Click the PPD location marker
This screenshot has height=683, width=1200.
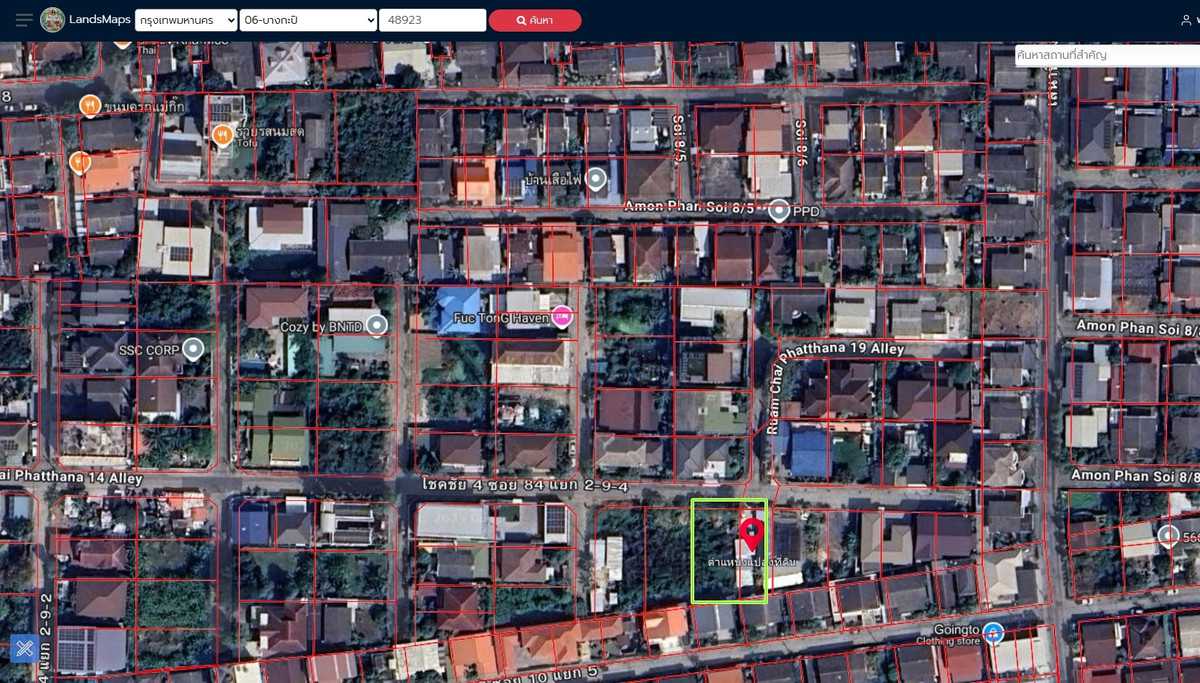[x=779, y=211]
